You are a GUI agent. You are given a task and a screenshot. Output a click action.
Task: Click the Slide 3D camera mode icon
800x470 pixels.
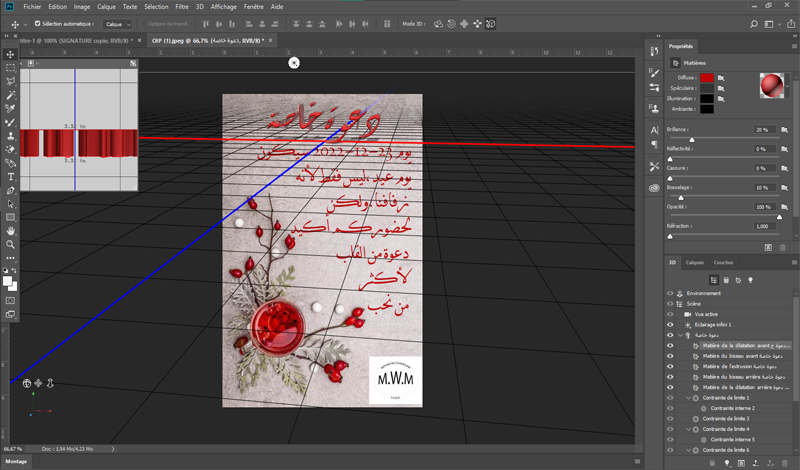[477, 24]
